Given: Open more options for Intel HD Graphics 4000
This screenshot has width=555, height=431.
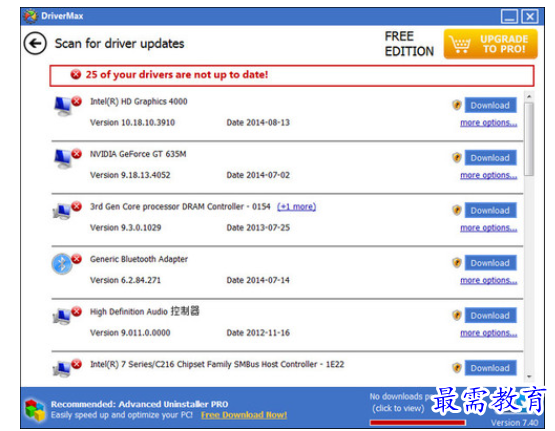Looking at the screenshot, I should click(x=488, y=123).
